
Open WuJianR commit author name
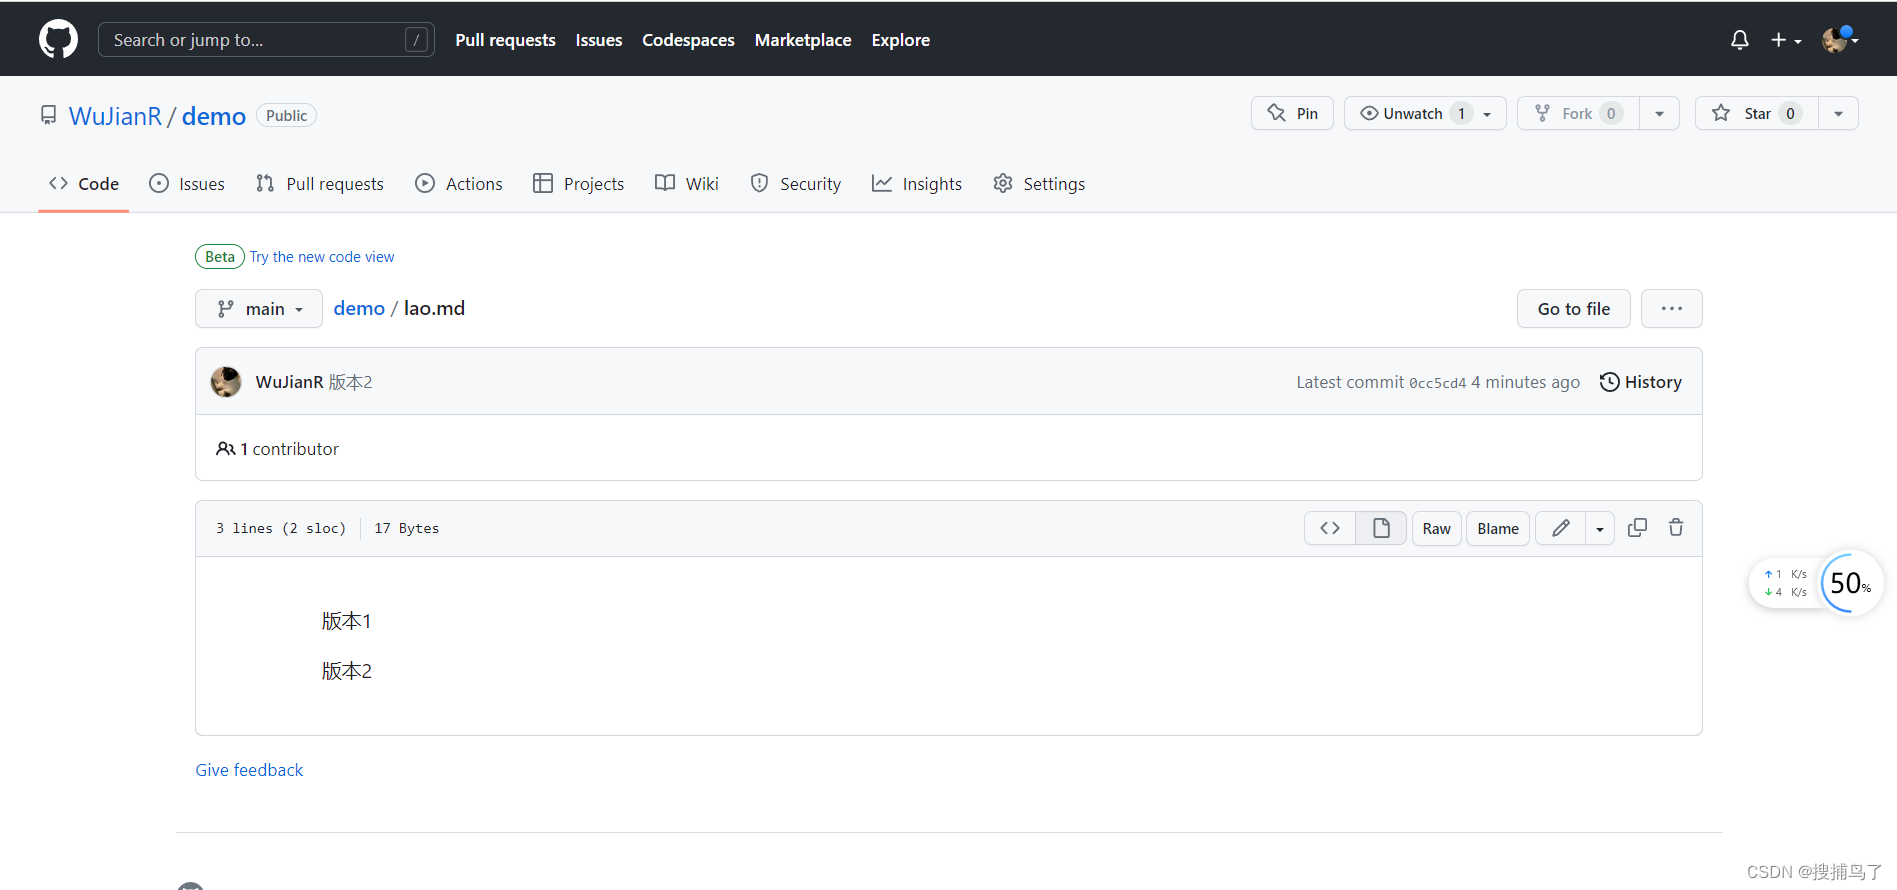pyautogui.click(x=289, y=382)
